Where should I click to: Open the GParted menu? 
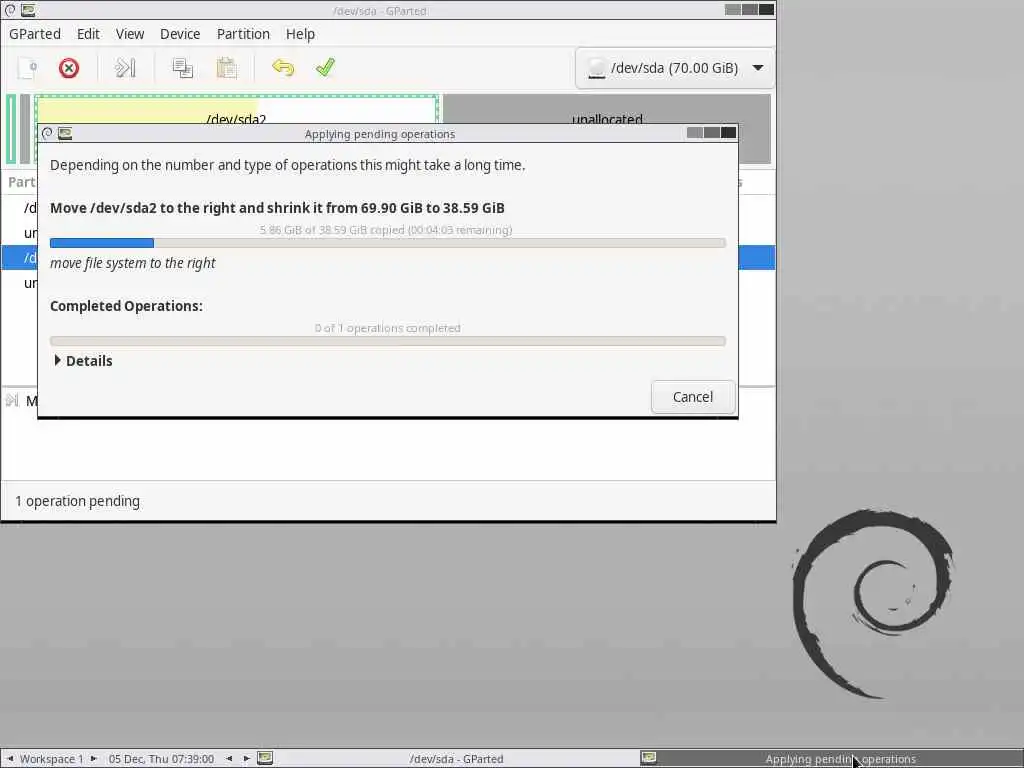click(x=35, y=34)
